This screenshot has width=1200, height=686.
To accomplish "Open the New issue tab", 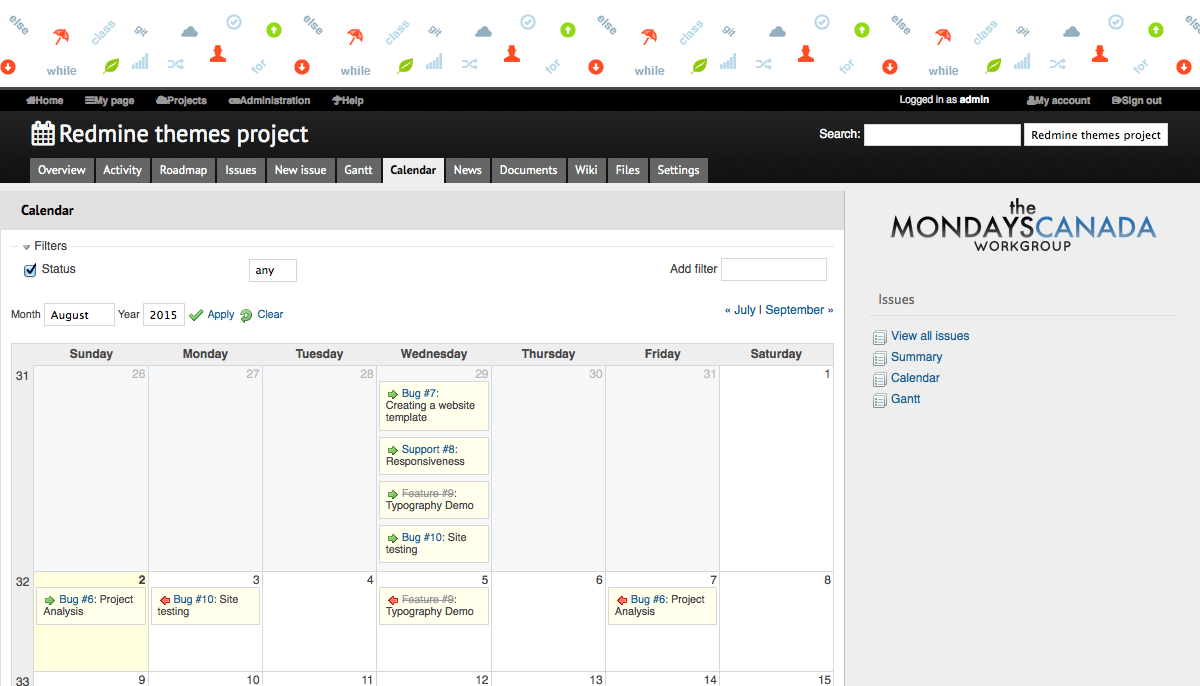I will [301, 170].
